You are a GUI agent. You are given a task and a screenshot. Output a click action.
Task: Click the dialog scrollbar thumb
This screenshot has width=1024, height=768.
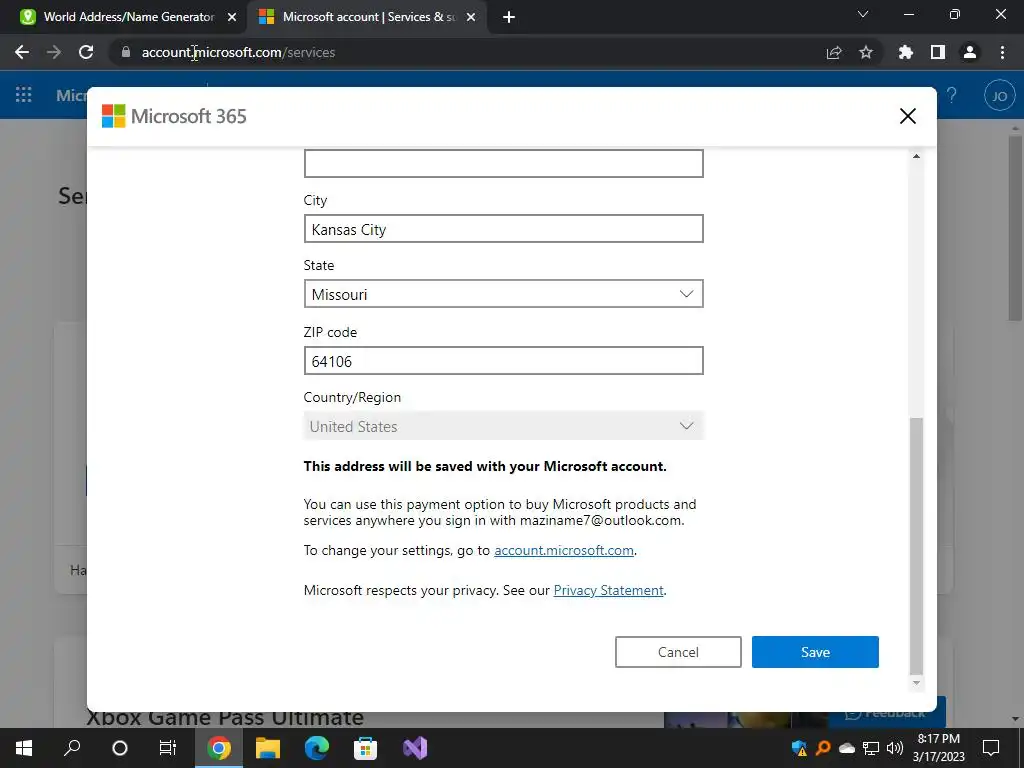pos(916,545)
